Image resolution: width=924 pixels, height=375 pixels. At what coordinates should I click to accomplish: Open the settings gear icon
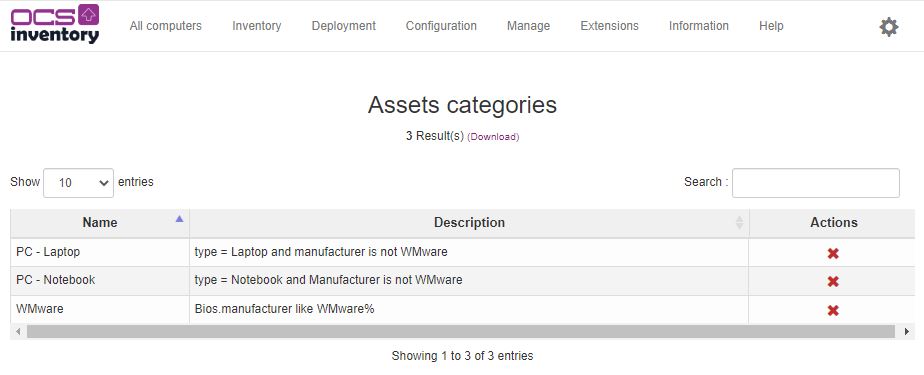pos(889,27)
